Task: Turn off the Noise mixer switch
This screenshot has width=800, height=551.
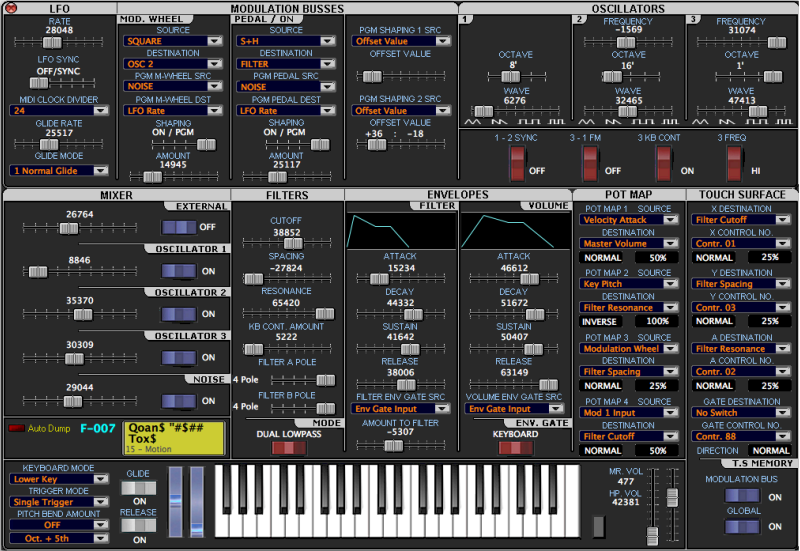Action: tap(180, 400)
